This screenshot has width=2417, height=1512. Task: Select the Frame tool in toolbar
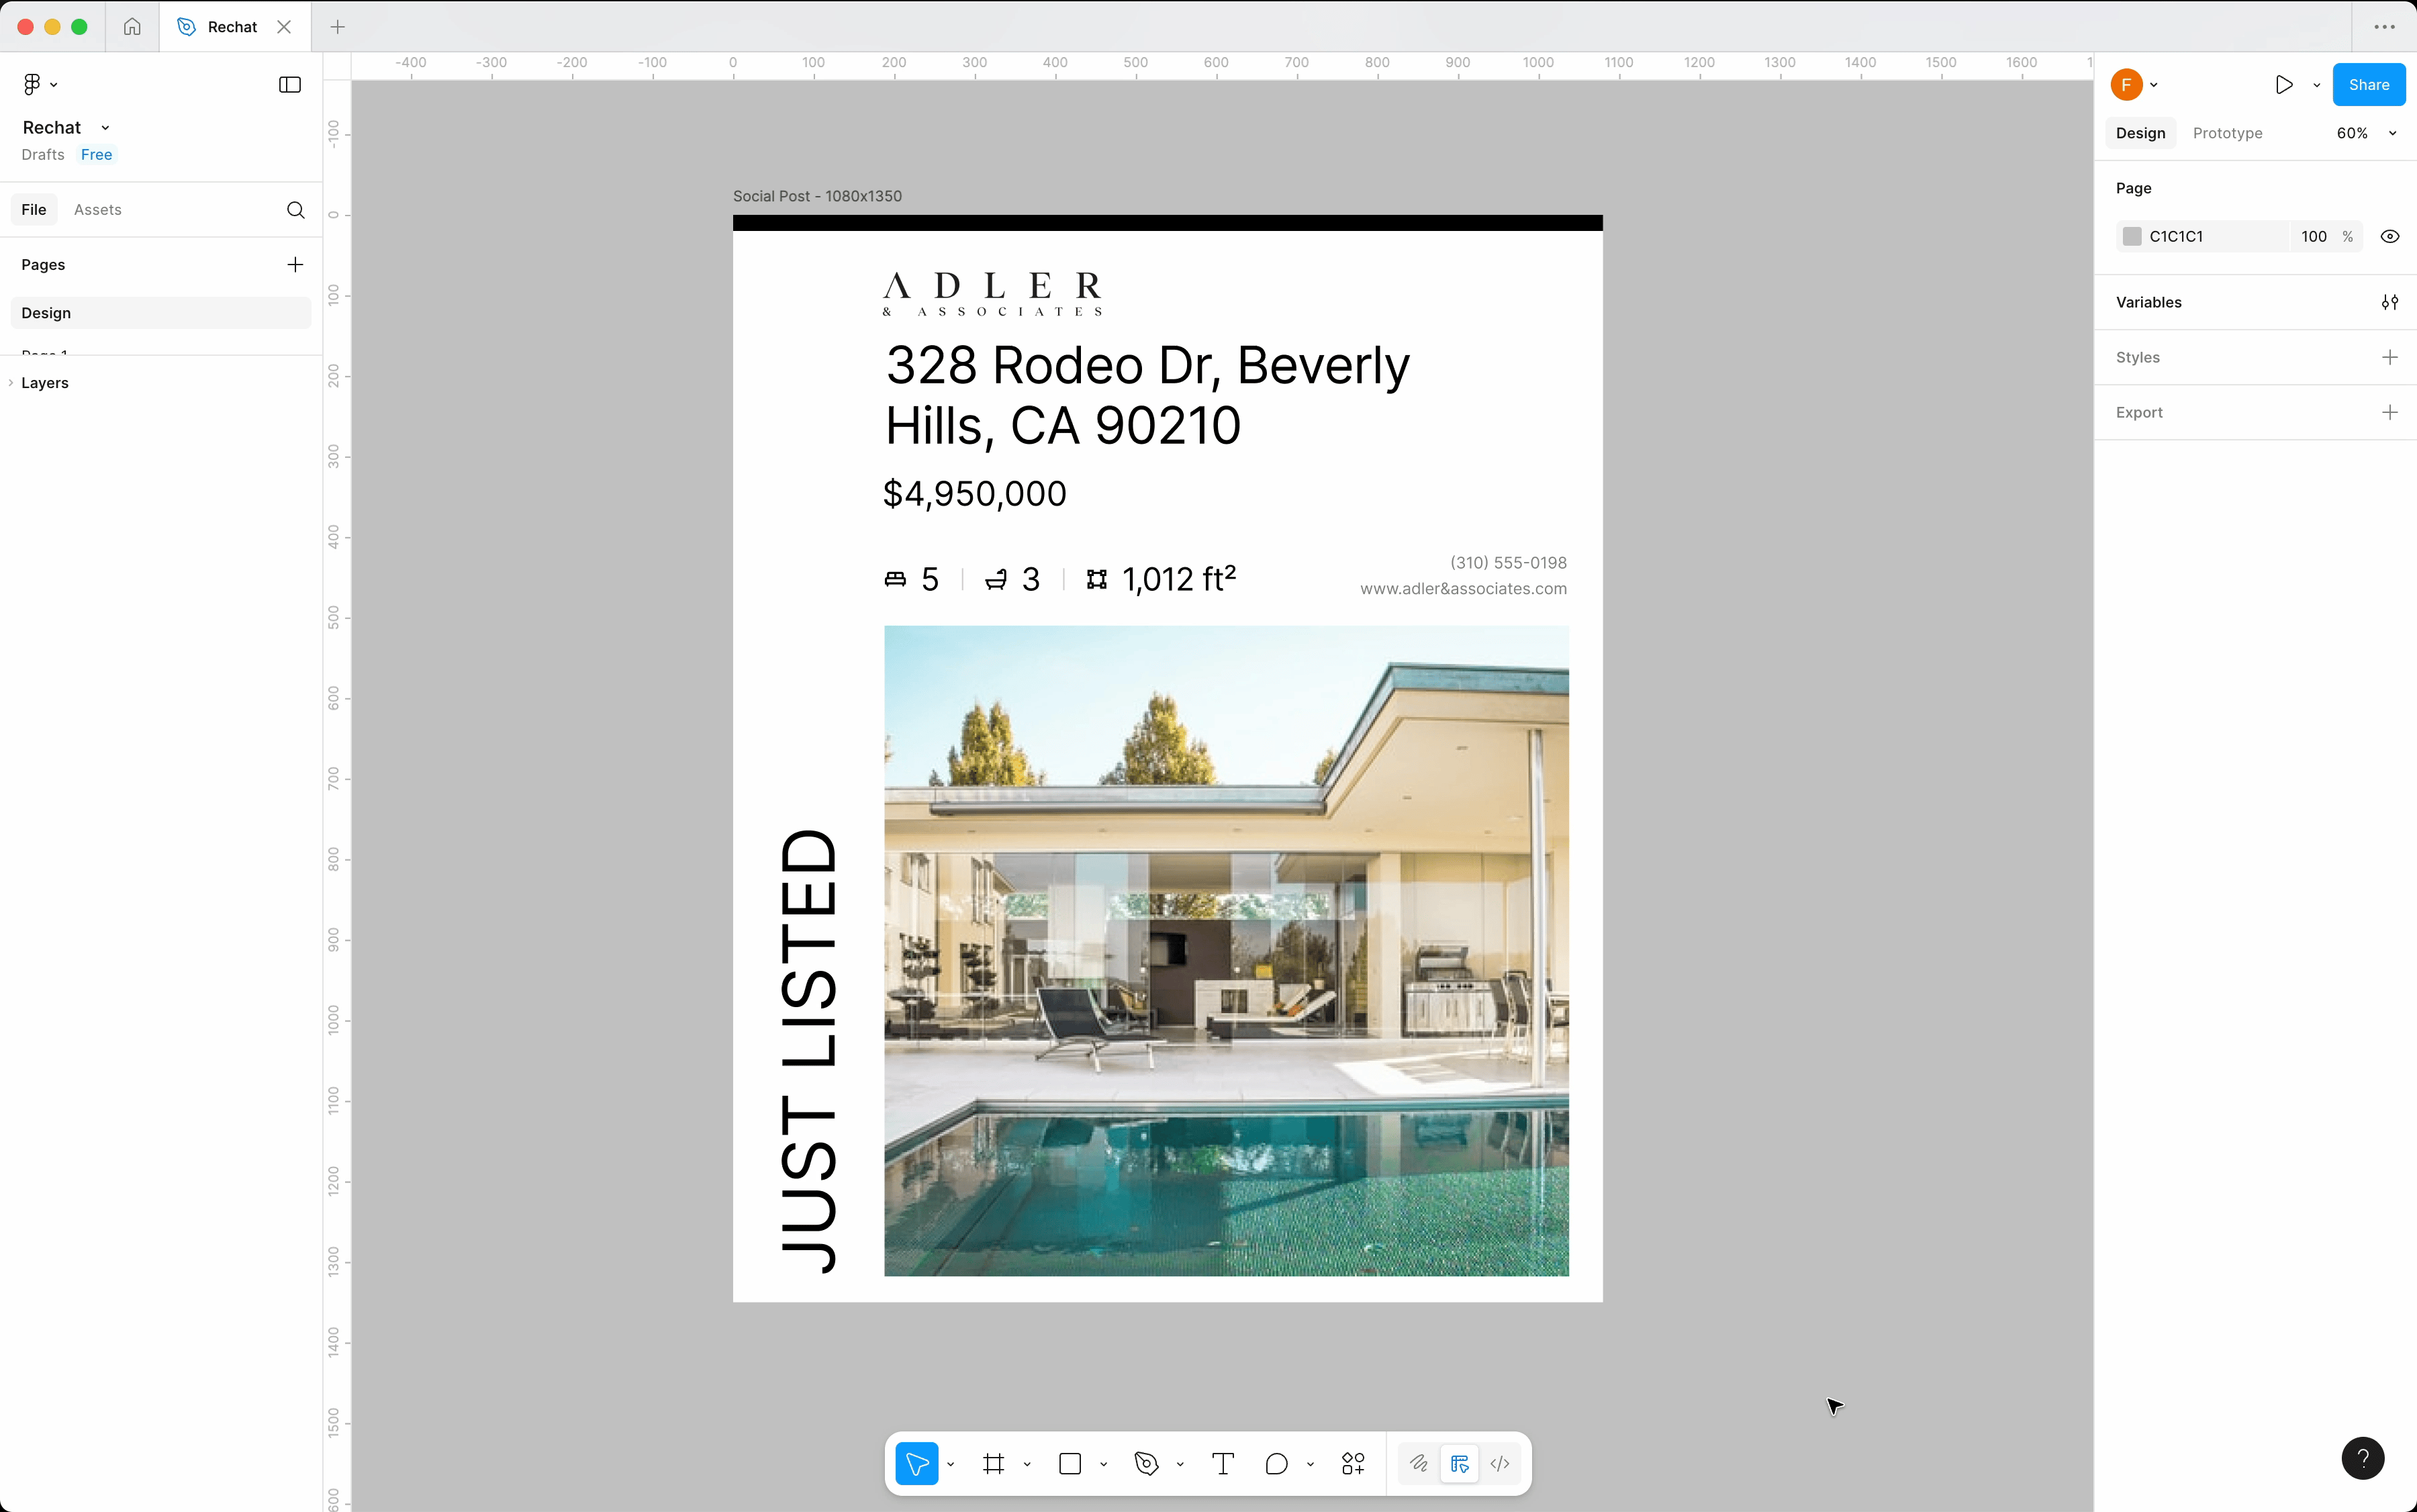point(993,1464)
